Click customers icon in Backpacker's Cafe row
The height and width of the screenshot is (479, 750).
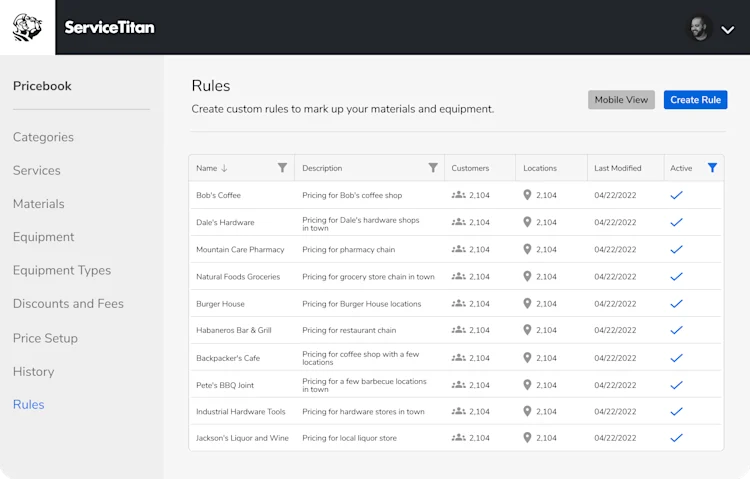point(458,357)
